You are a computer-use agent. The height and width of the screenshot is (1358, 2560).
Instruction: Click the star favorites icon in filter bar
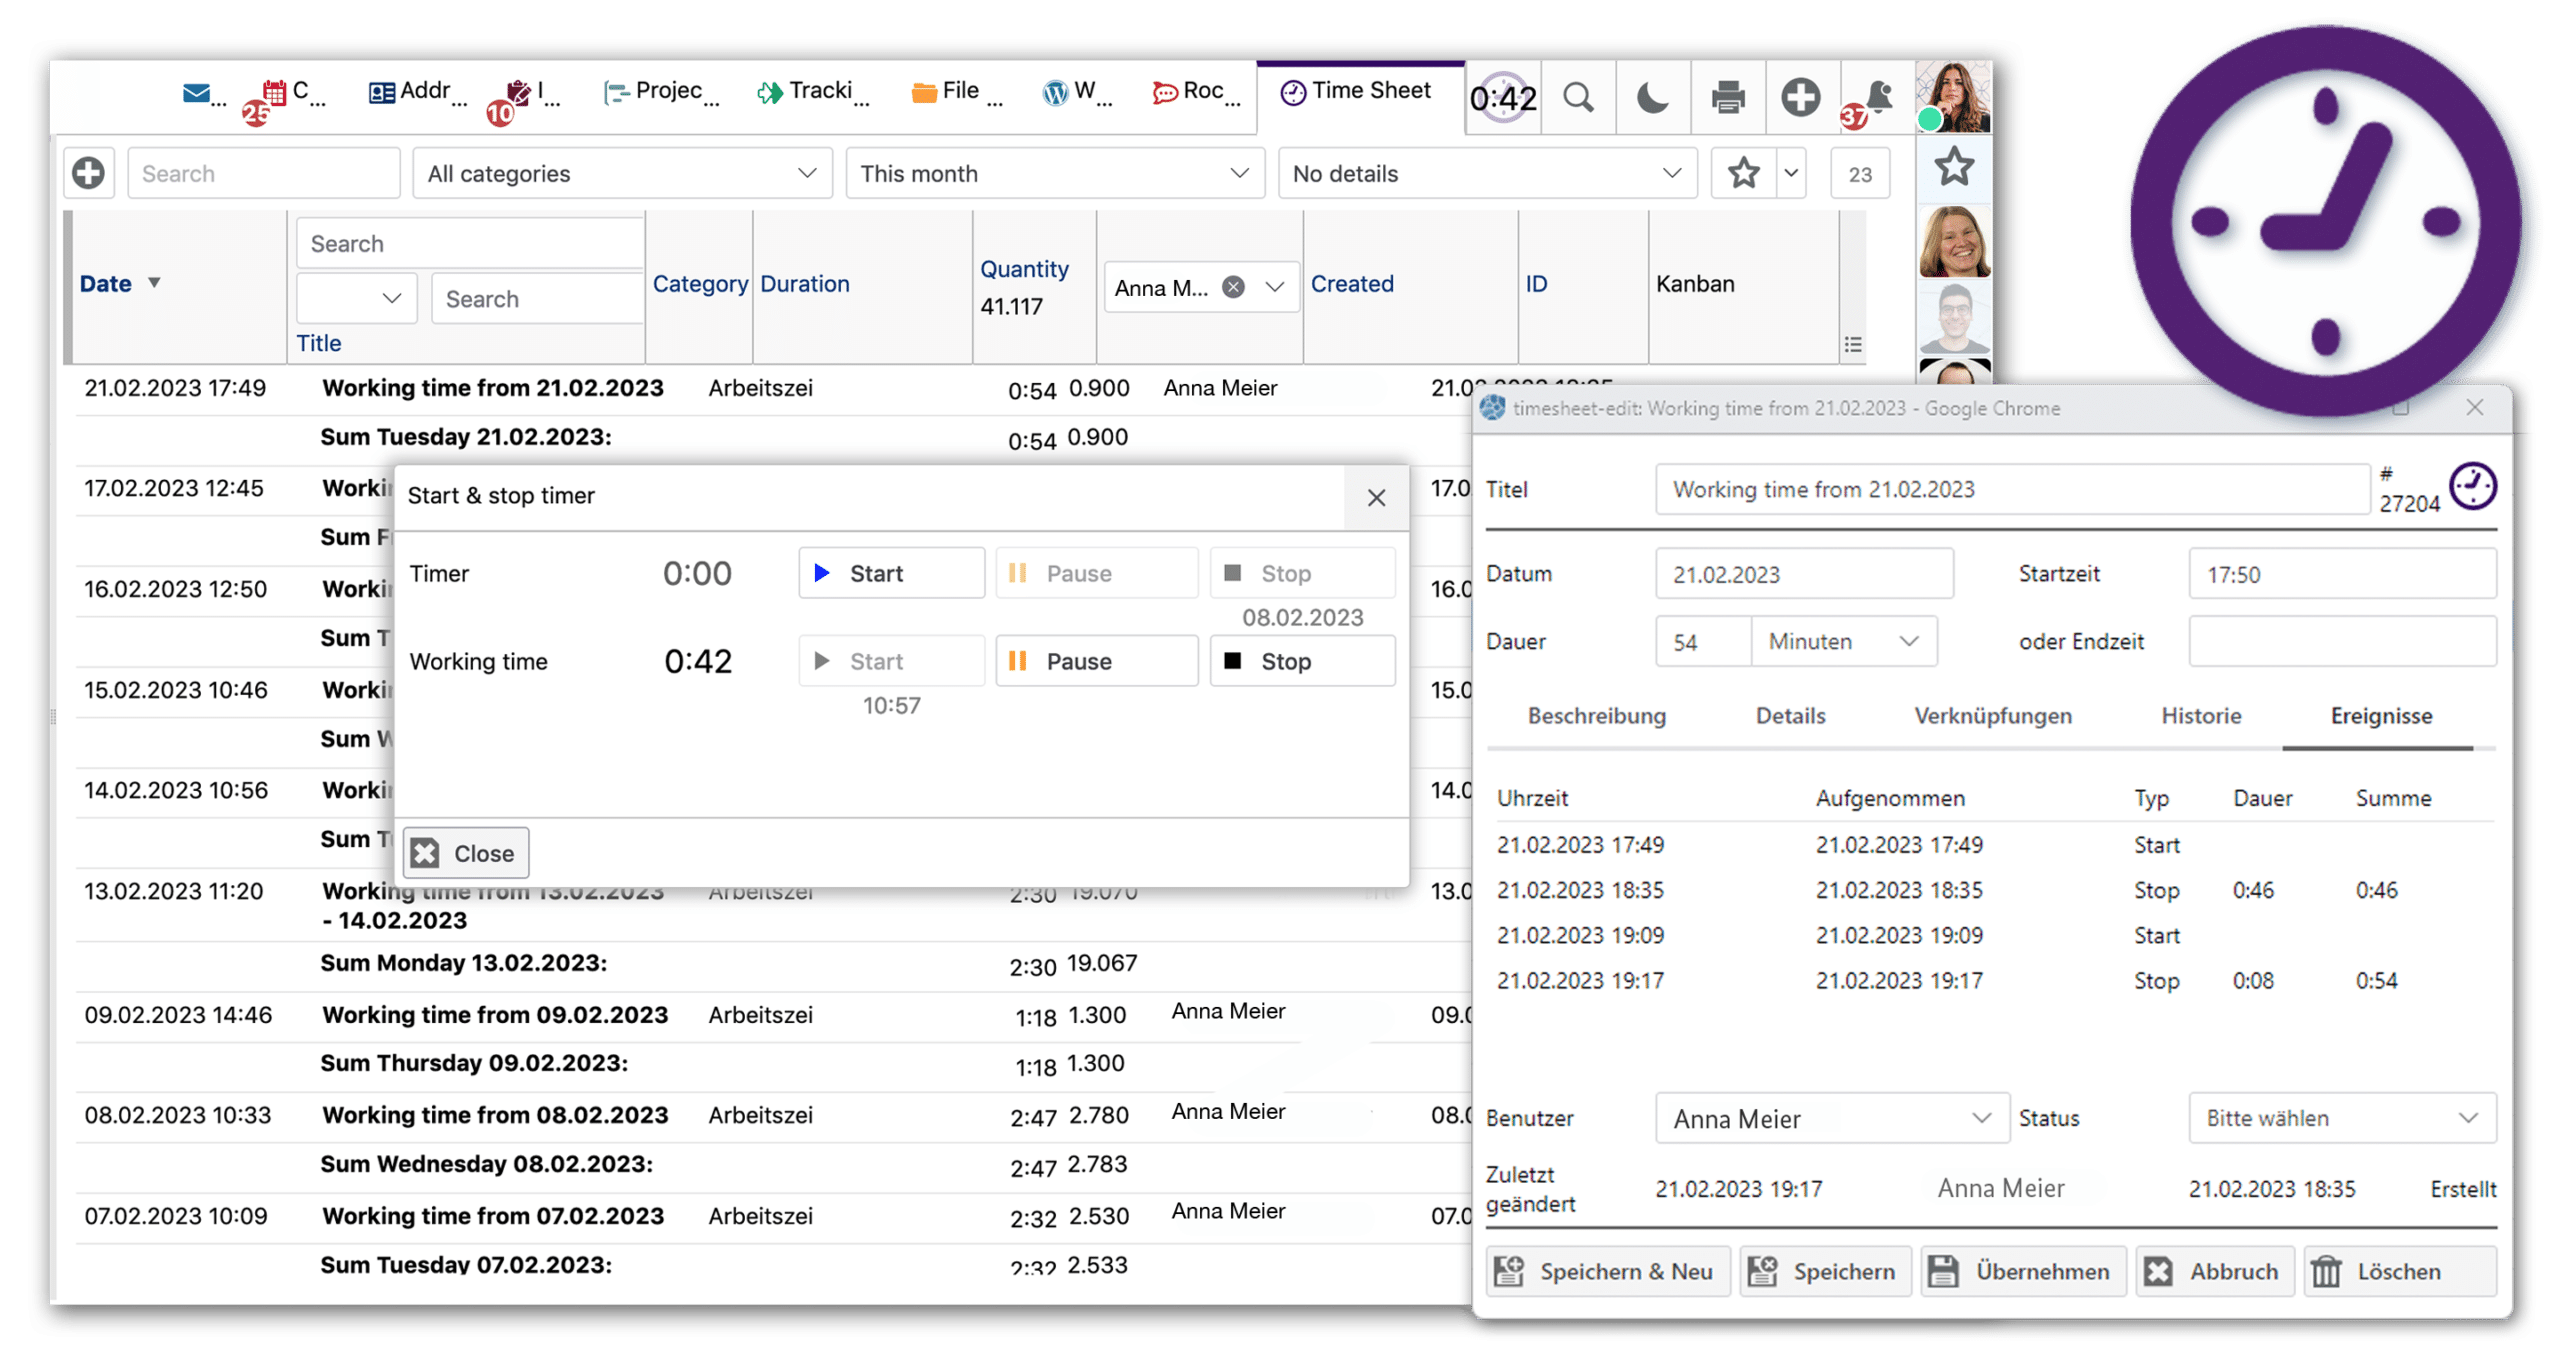click(1744, 173)
